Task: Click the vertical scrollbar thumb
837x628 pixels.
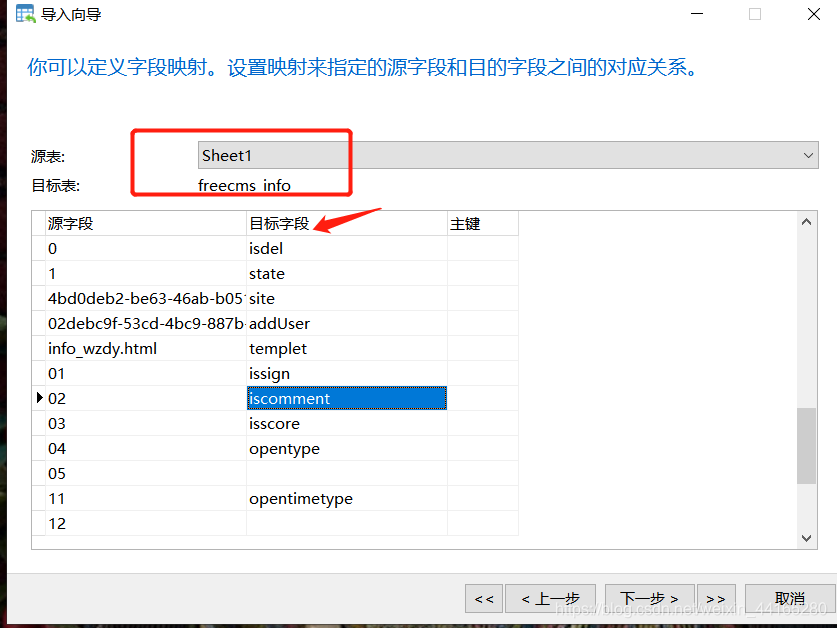Action: point(807,446)
